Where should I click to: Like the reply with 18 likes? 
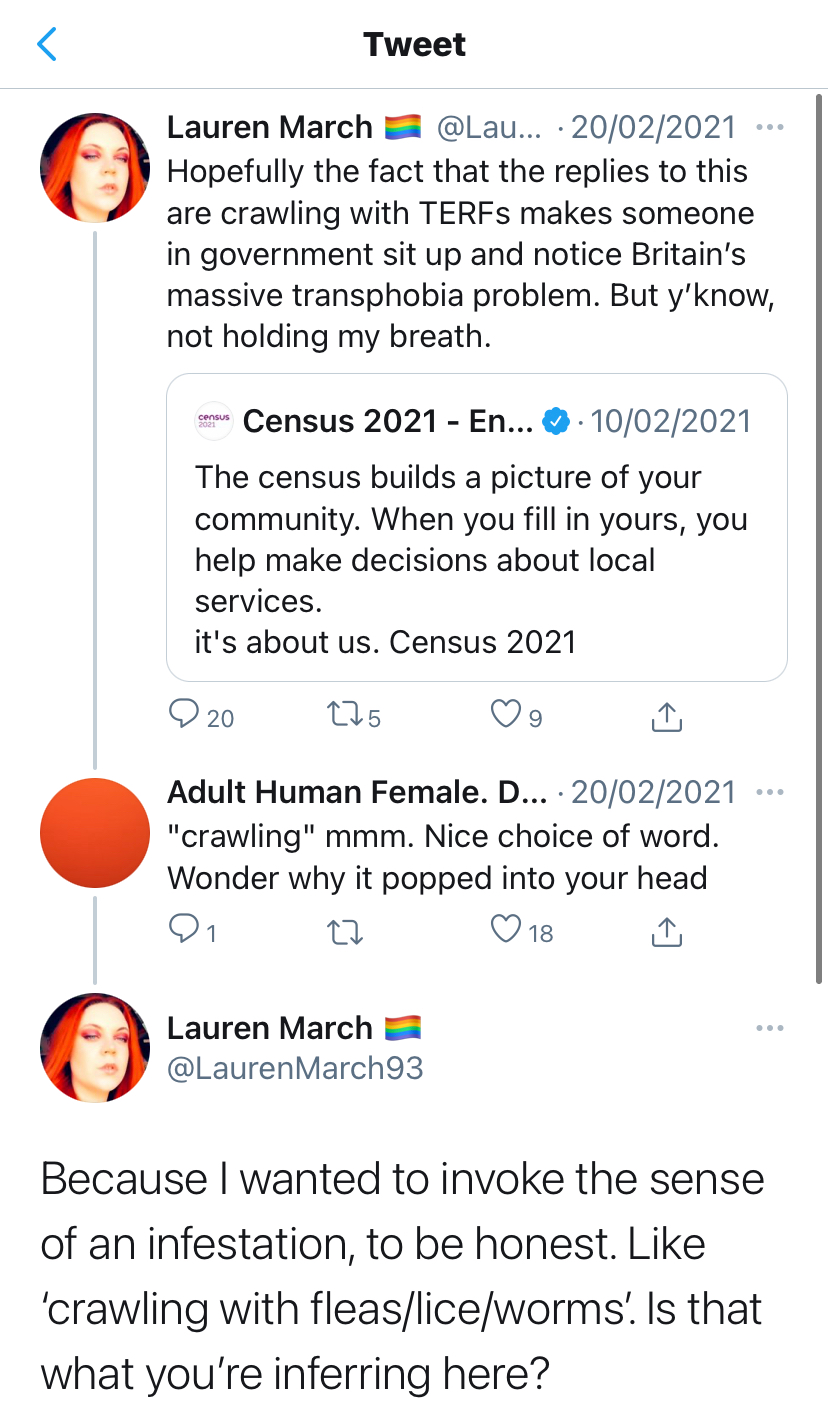507,932
